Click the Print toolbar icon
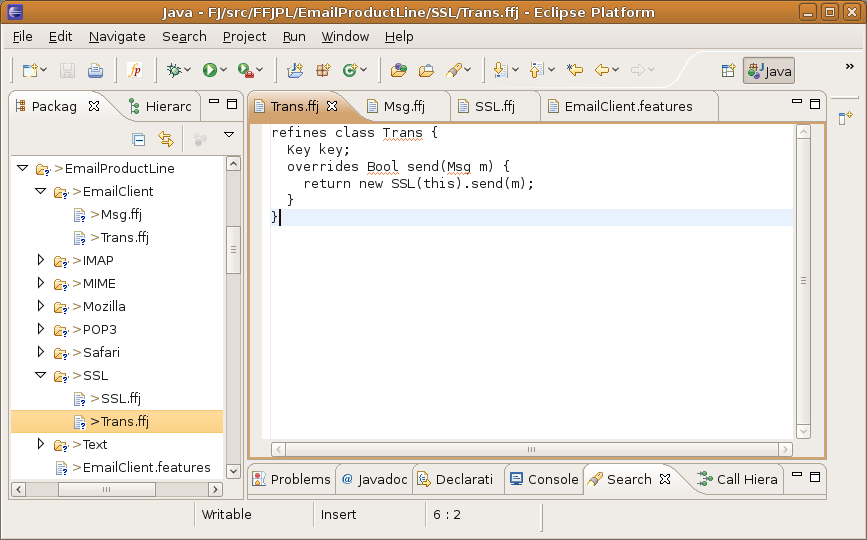Viewport: 867px width, 540px height. [x=95, y=70]
